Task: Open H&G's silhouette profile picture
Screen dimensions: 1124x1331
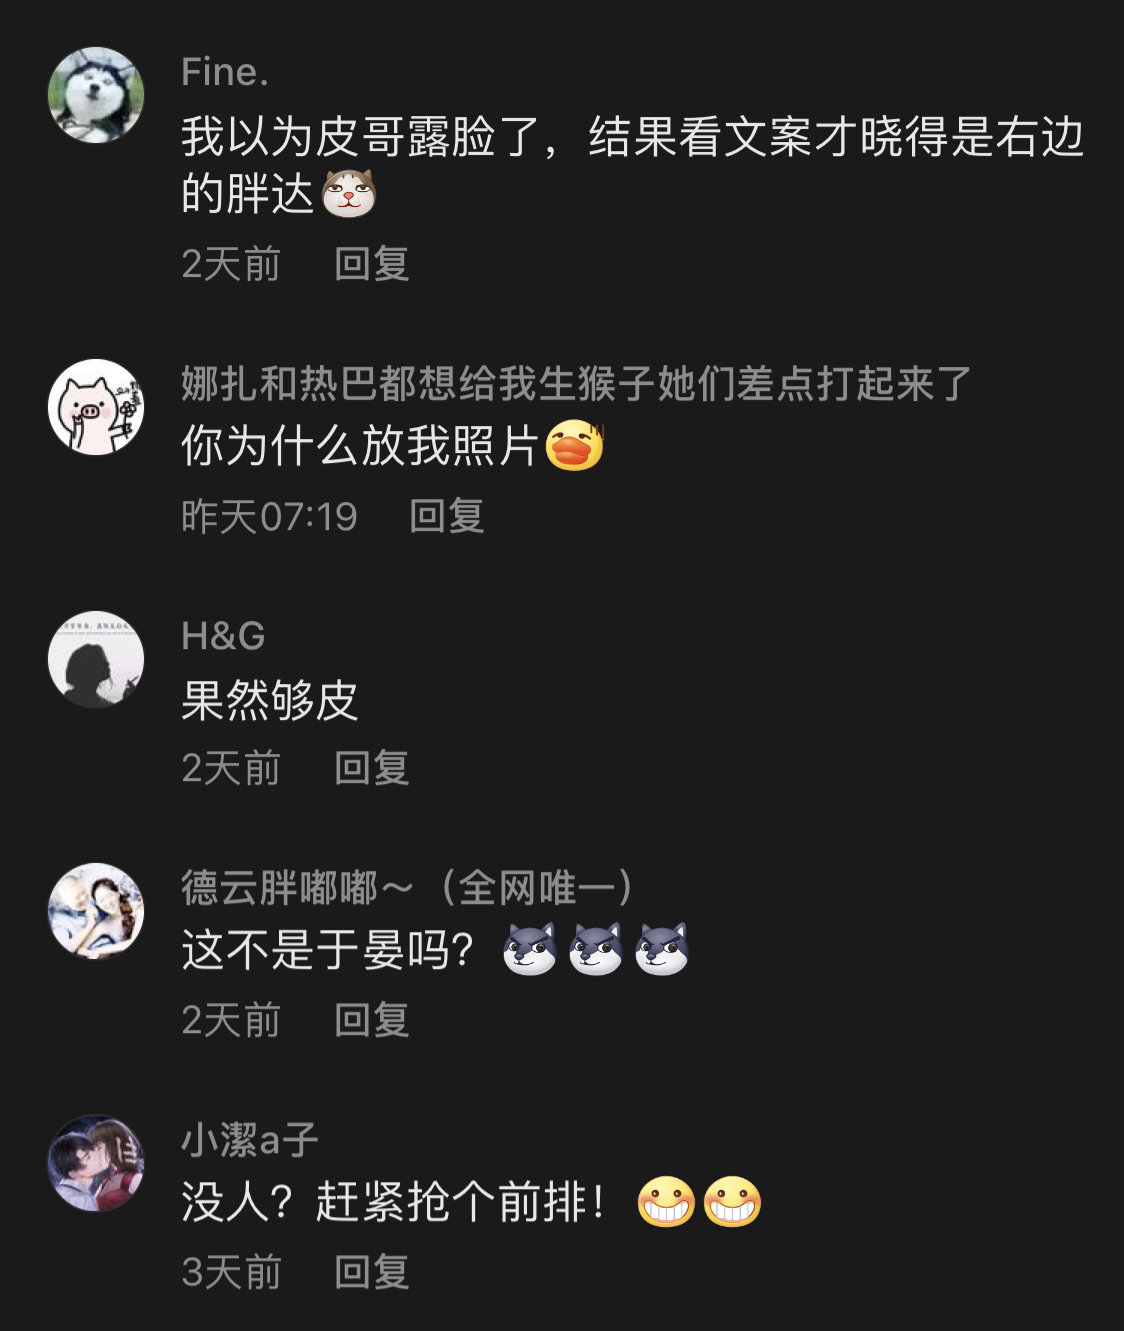Action: pyautogui.click(x=96, y=659)
